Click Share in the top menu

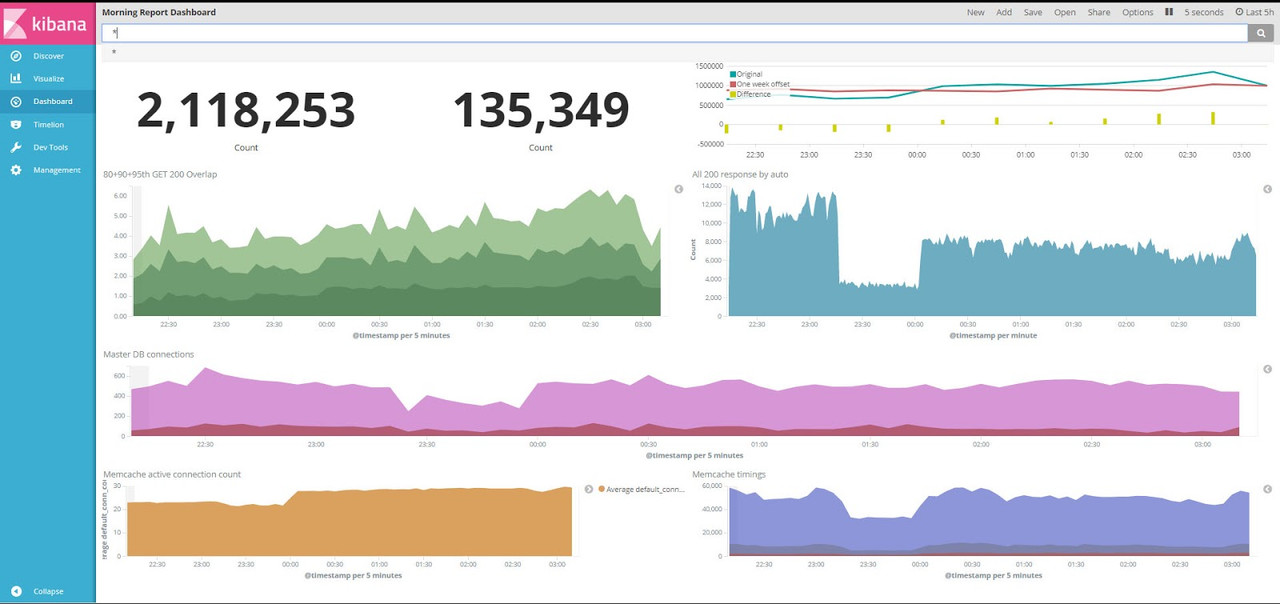click(x=1099, y=13)
